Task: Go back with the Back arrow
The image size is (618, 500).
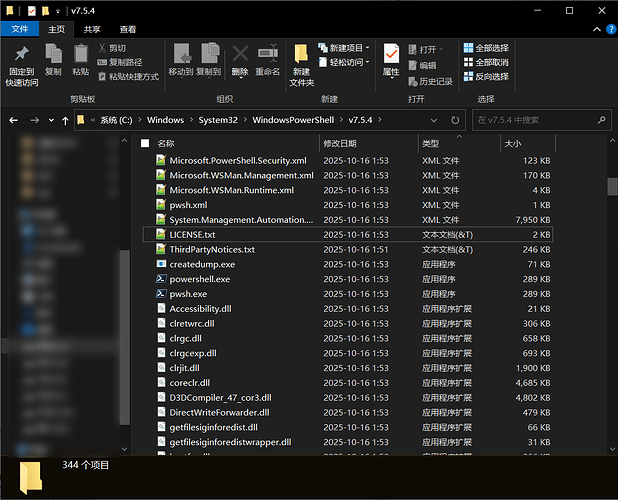Action: point(14,120)
